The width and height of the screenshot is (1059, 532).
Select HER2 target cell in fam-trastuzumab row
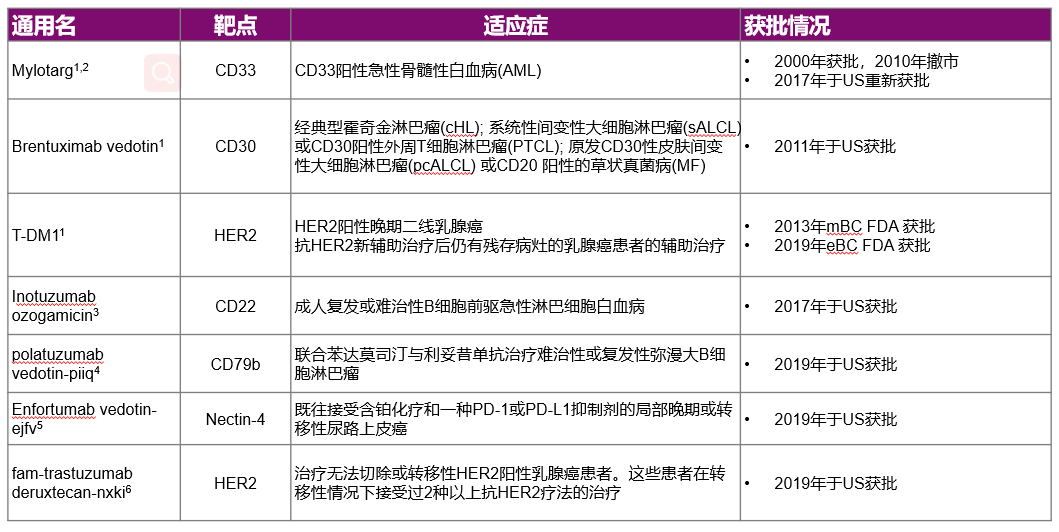pos(236,483)
